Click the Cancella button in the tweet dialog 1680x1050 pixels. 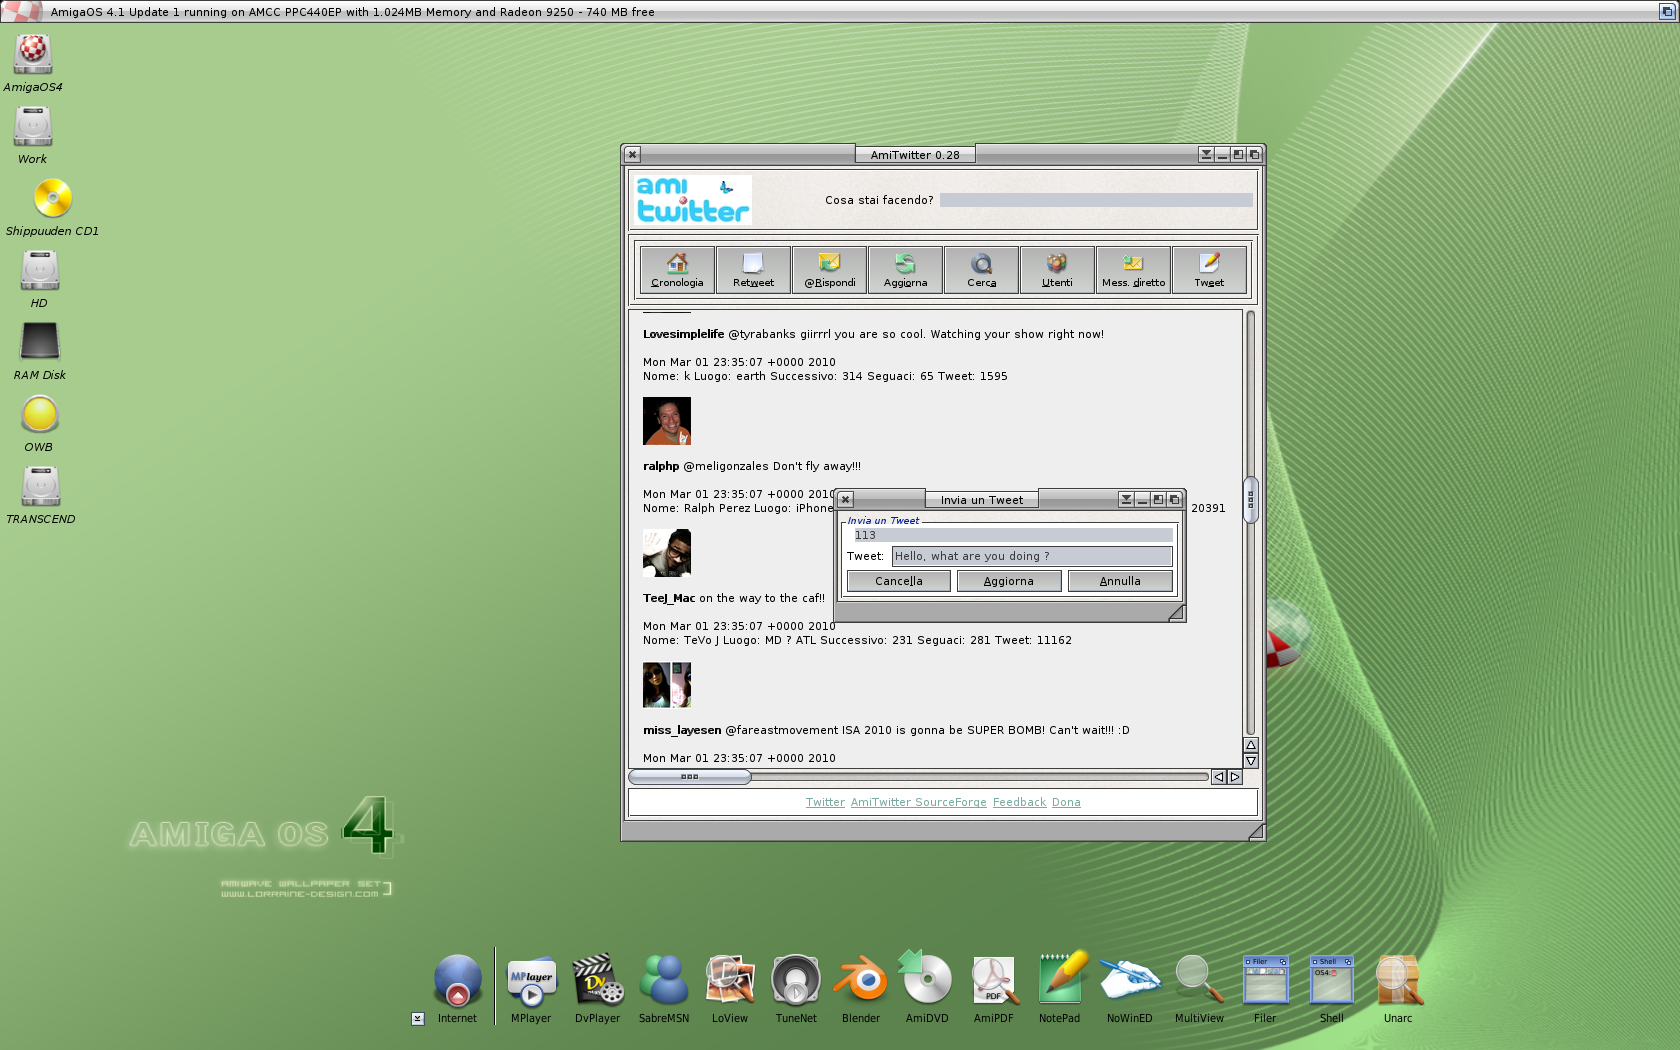pos(899,581)
